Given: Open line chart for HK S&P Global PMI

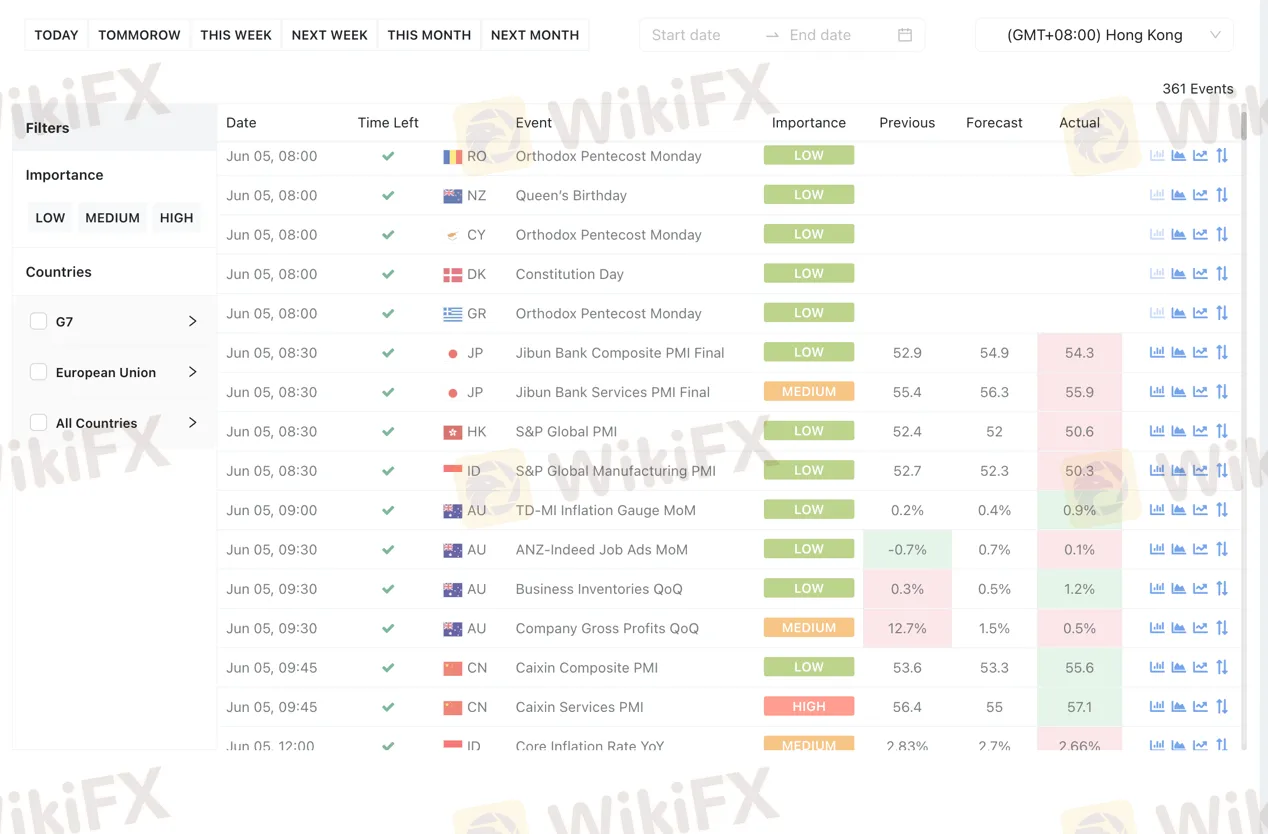Looking at the screenshot, I should 1200,431.
